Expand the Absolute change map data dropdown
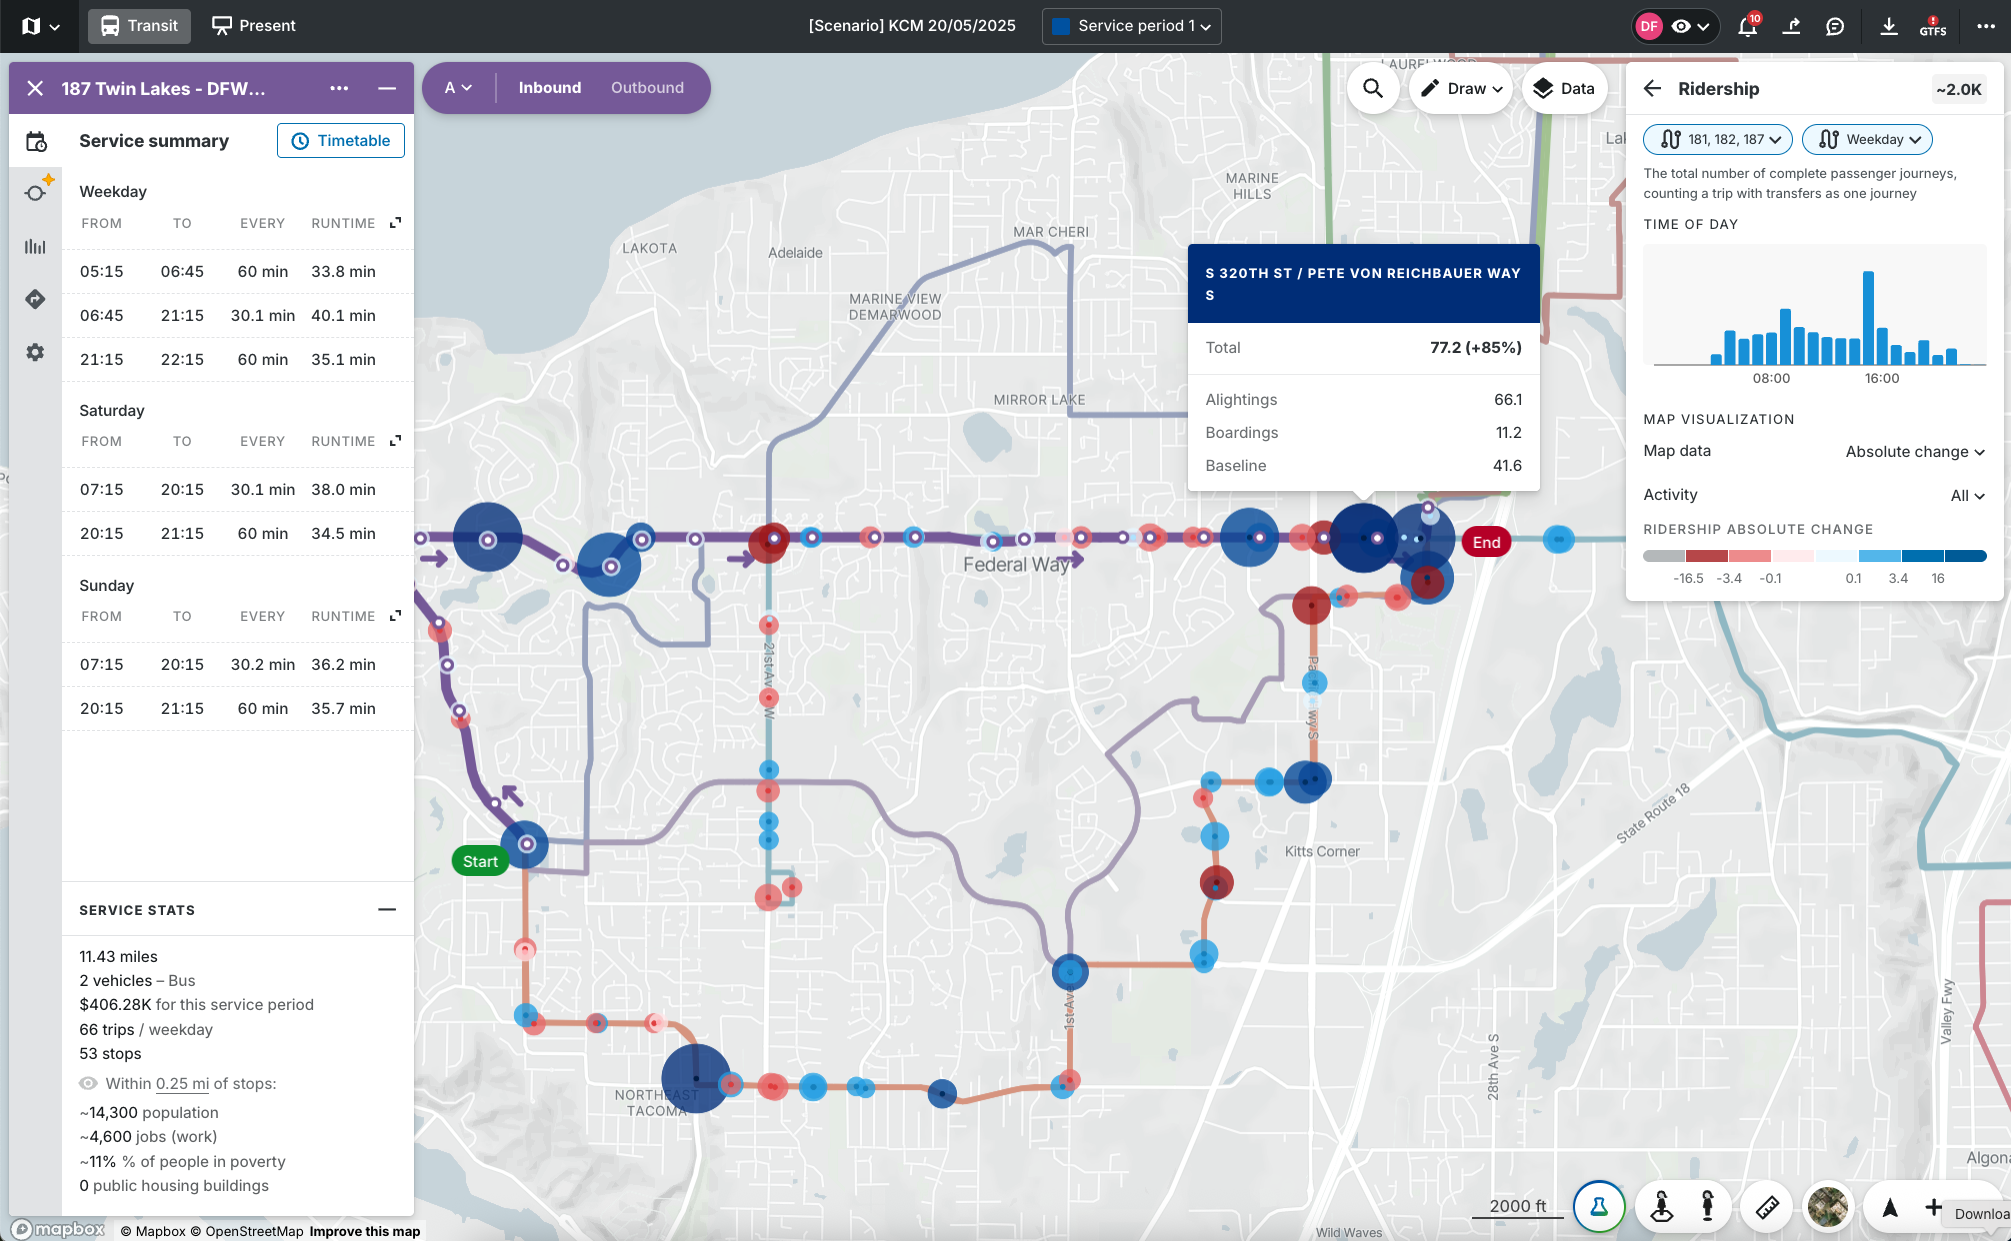This screenshot has height=1241, width=2011. point(1914,452)
